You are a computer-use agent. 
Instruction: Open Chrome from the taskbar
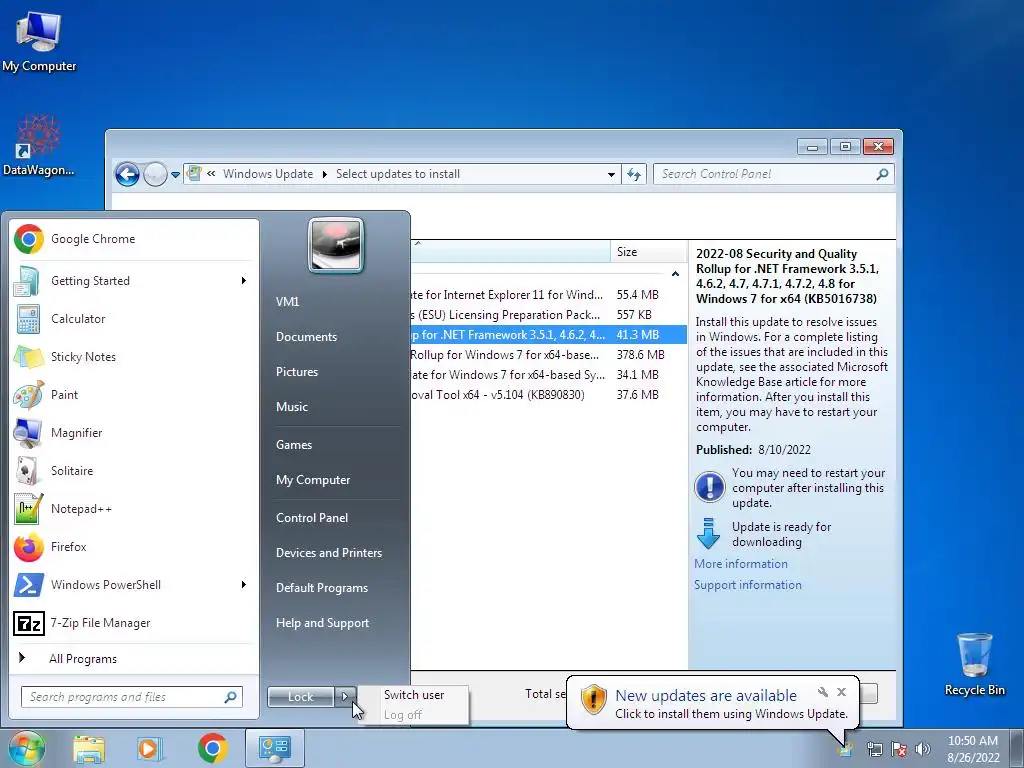point(212,748)
